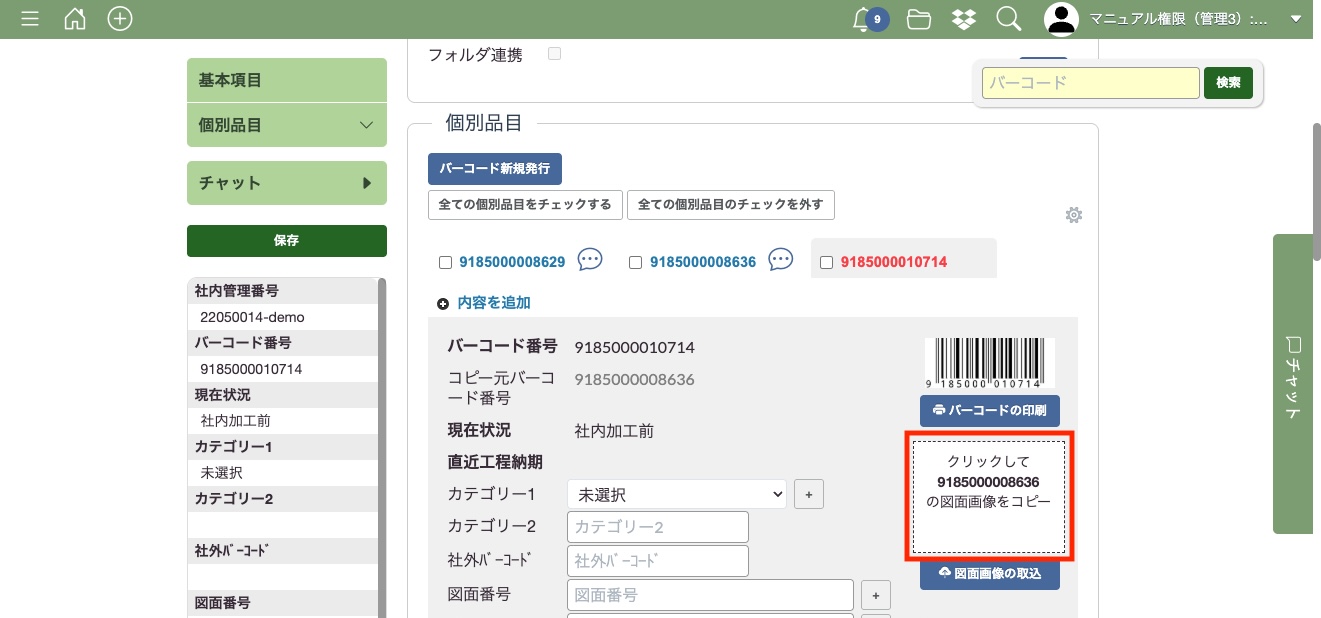Open the カテゴリー1 dropdown
This screenshot has width=1321, height=618.
pyautogui.click(x=676, y=494)
